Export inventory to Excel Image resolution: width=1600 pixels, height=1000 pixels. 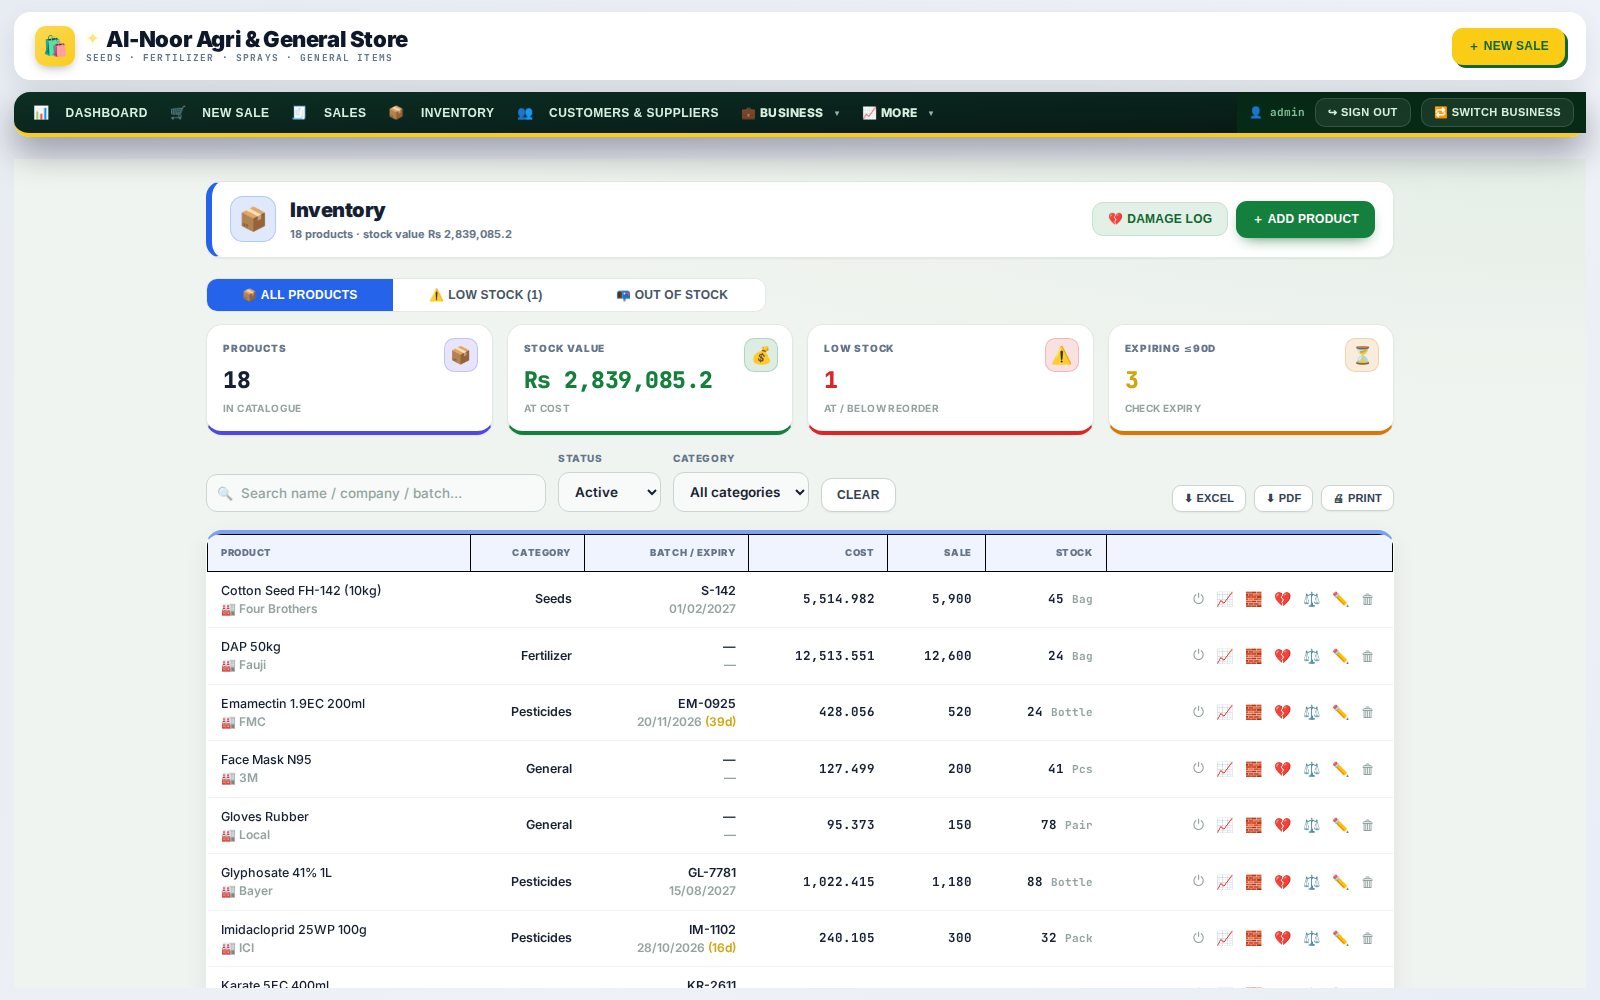point(1209,498)
